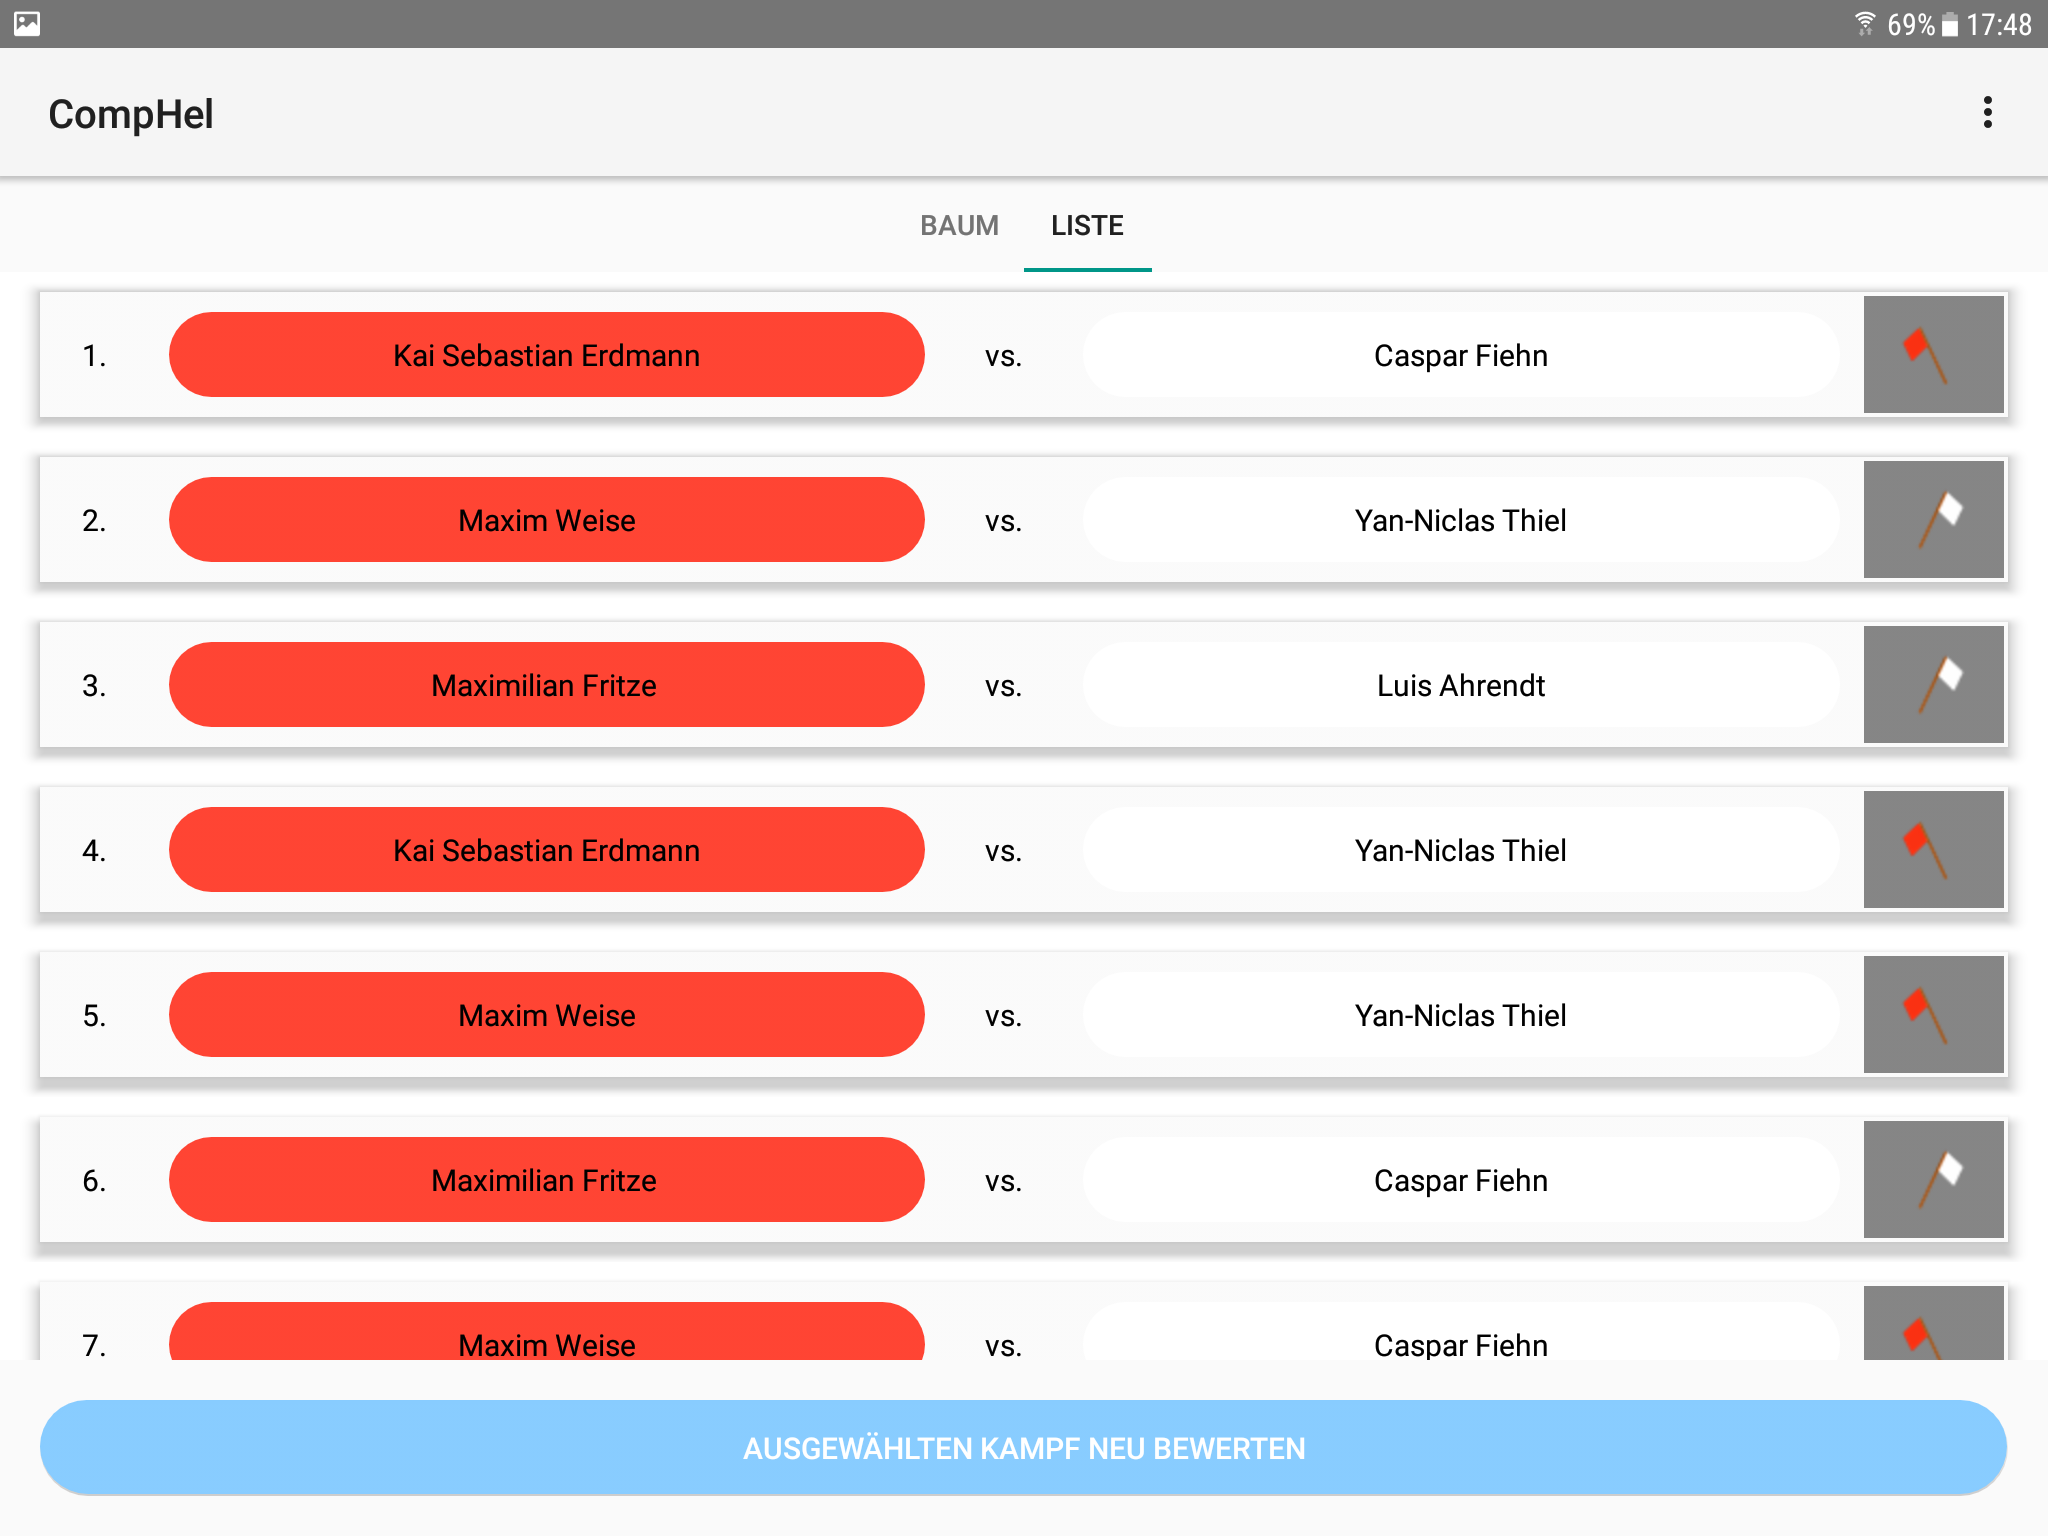
Task: Select Maxim Weise in fight 7
Action: tap(546, 1332)
